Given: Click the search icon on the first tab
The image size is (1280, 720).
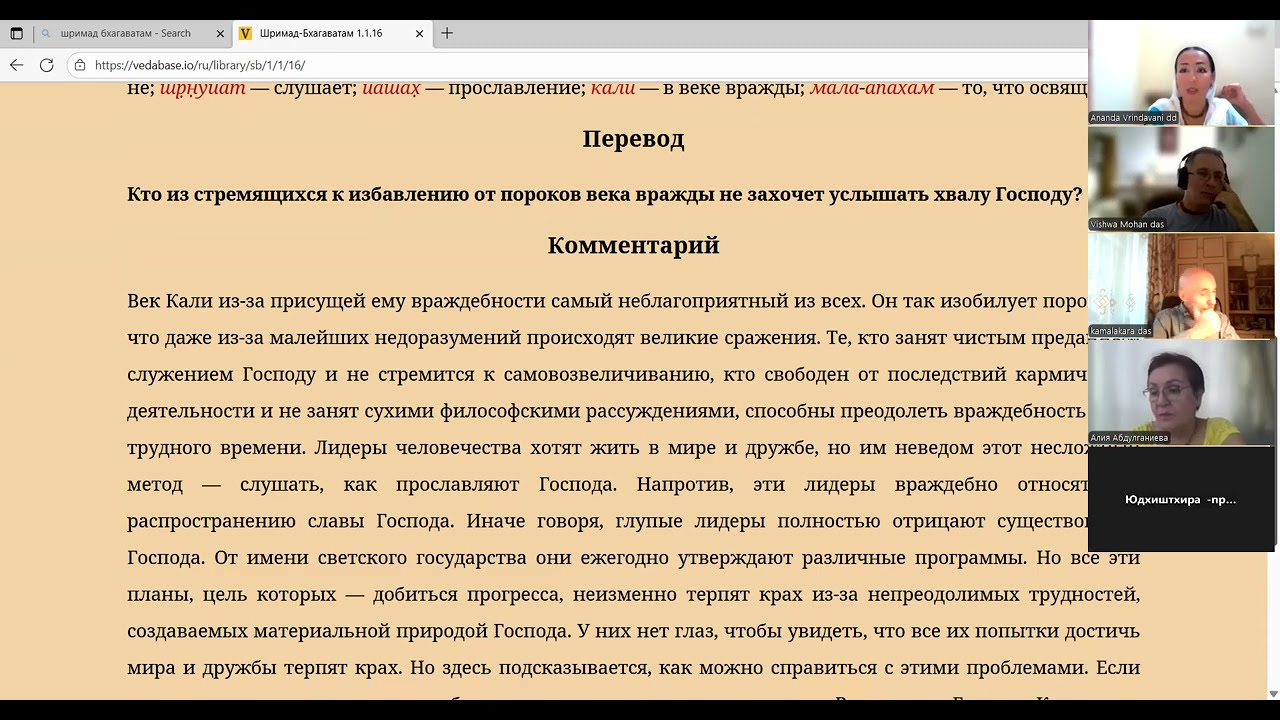Looking at the screenshot, I should pyautogui.click(x=46, y=33).
